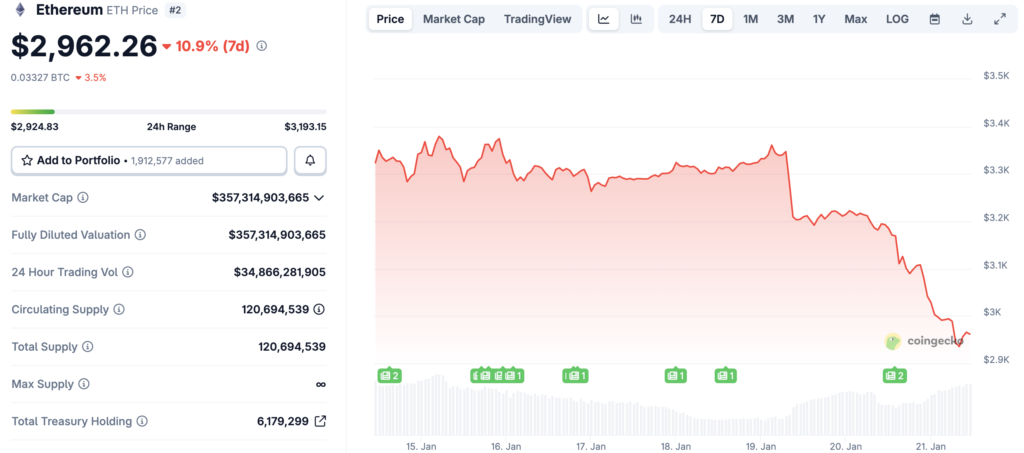The image size is (1024, 453).
Task: Select the 3M time range button
Action: 786,19
